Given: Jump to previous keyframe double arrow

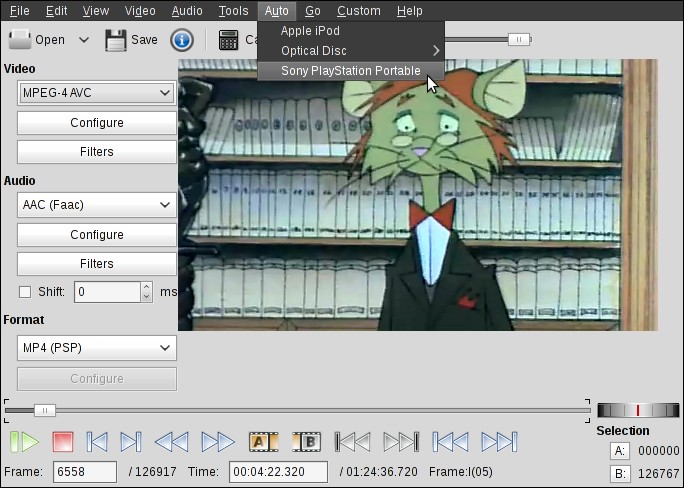Looking at the screenshot, I should coord(172,442).
